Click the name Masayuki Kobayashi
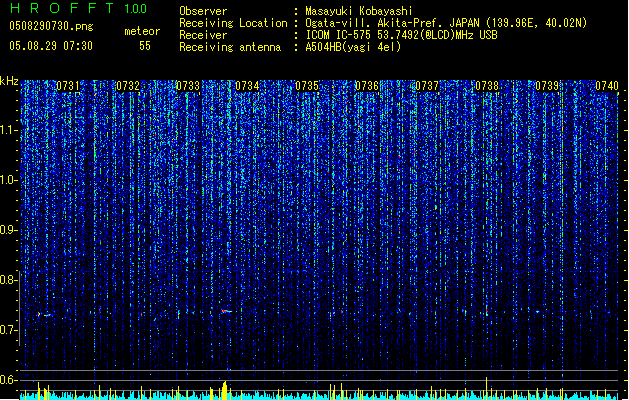 point(359,11)
